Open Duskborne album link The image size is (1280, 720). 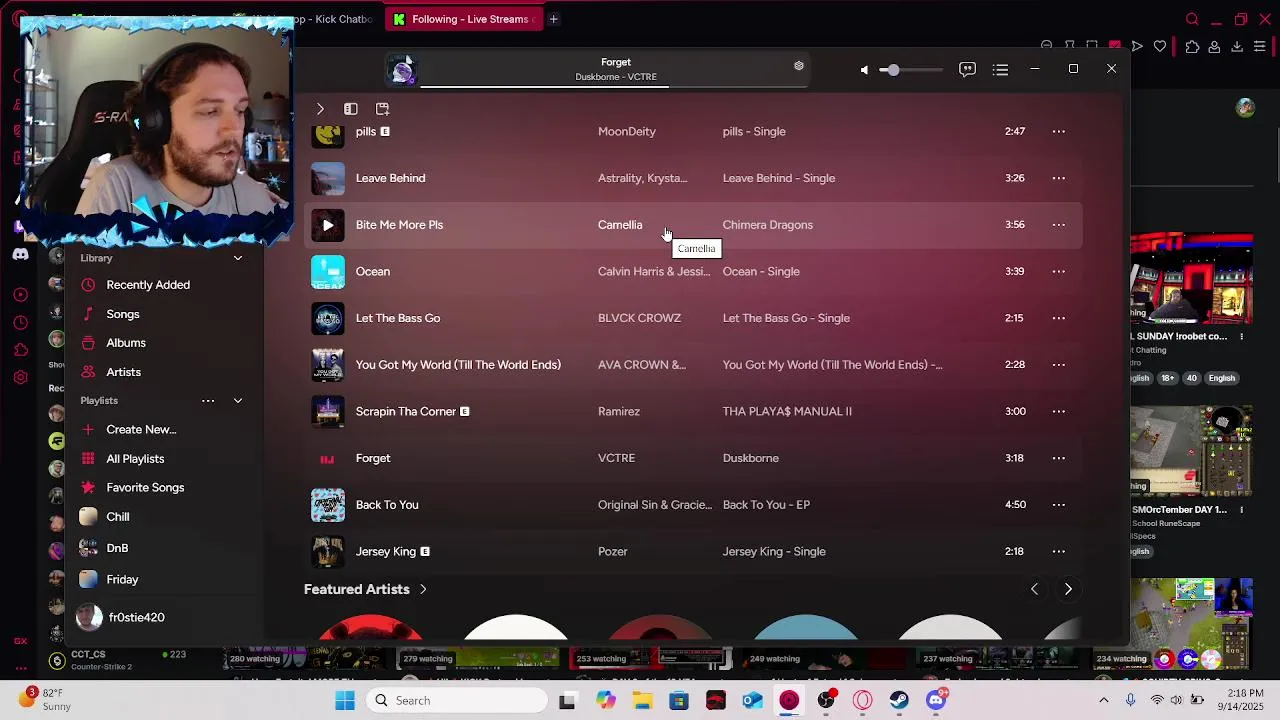751,458
